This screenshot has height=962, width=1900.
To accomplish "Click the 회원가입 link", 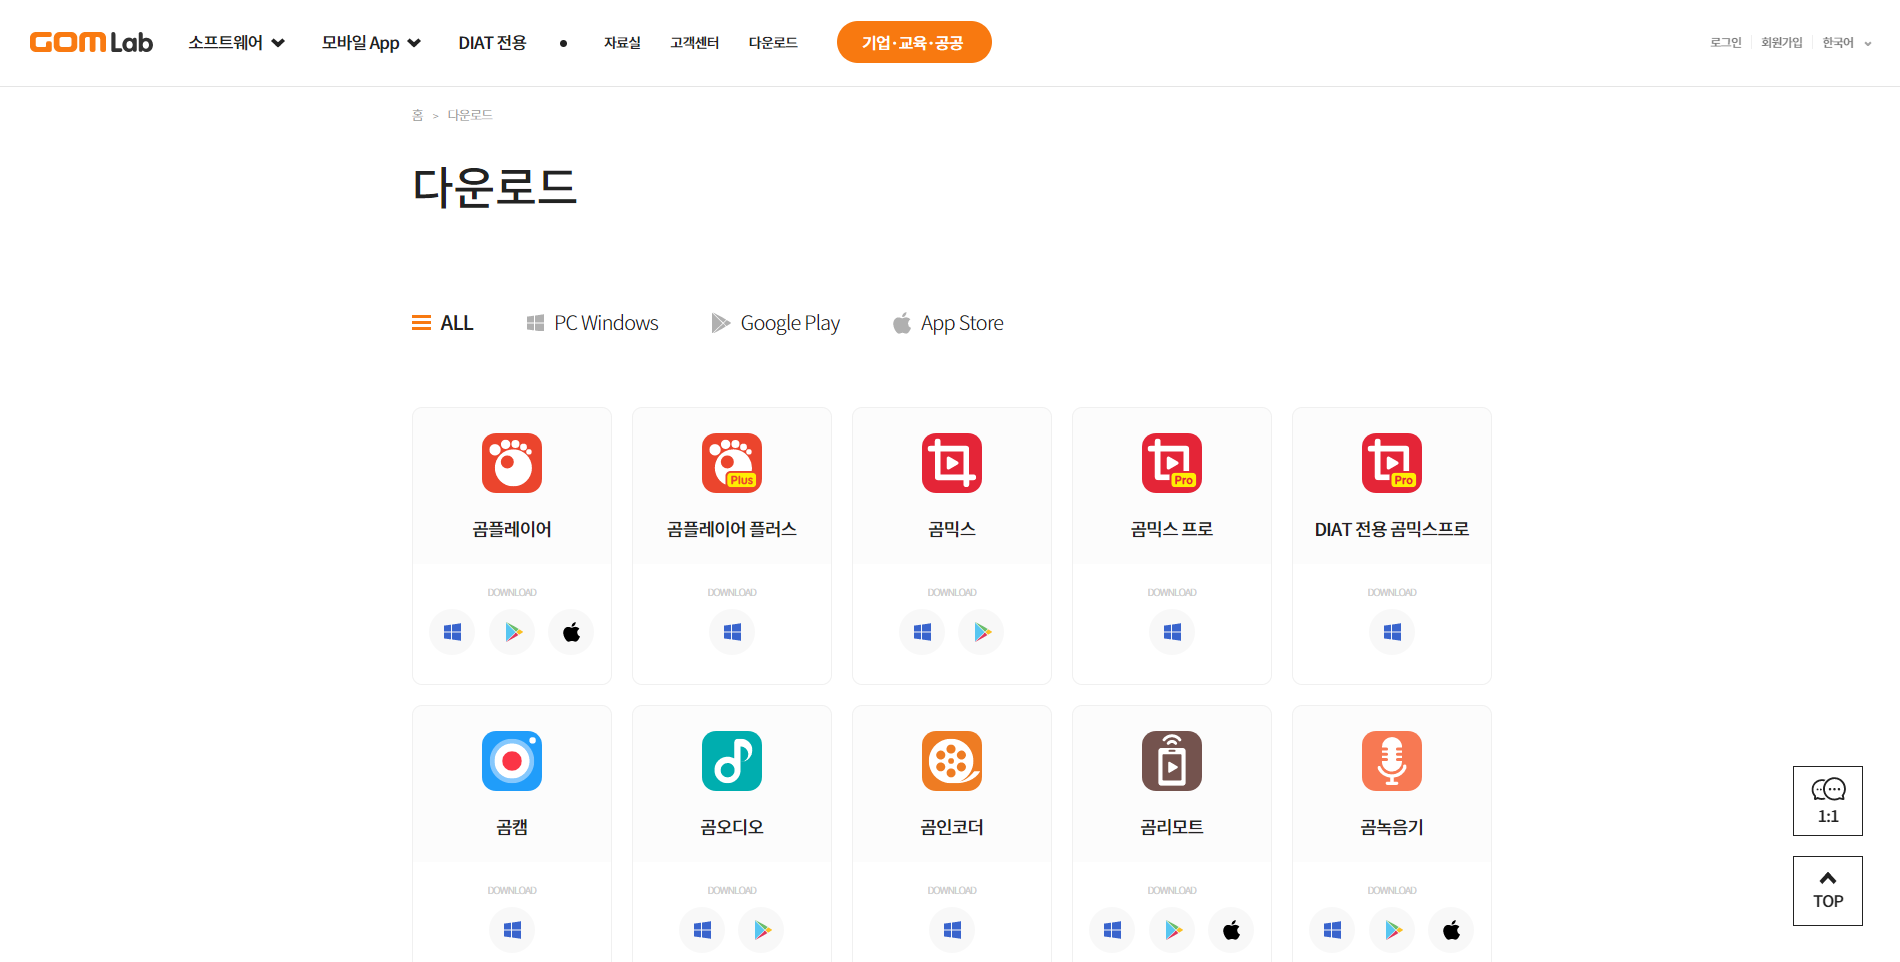I will coord(1781,42).
